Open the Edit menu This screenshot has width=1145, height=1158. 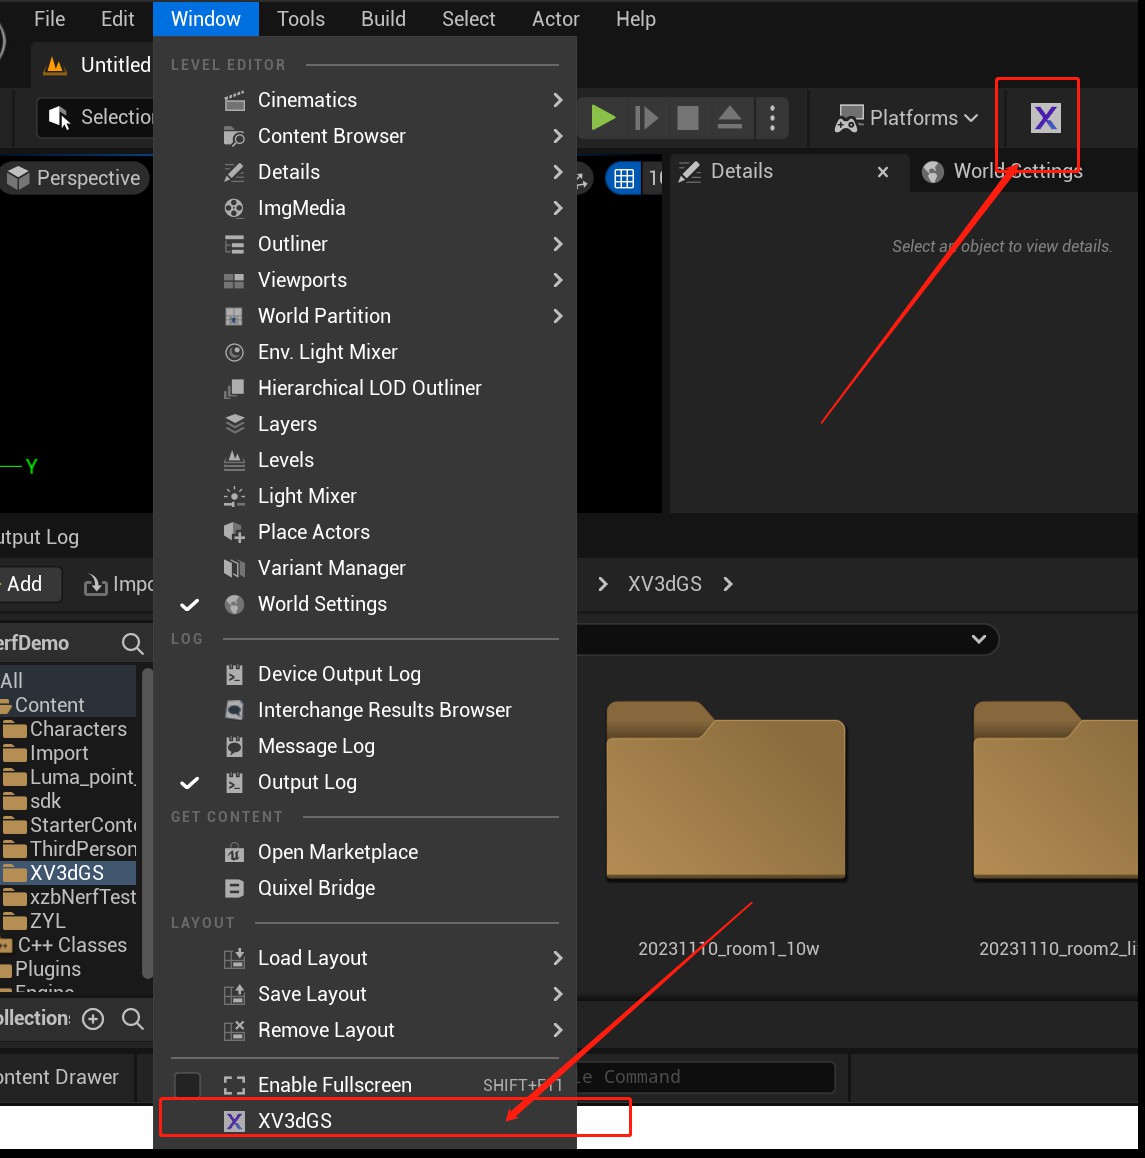(x=117, y=18)
